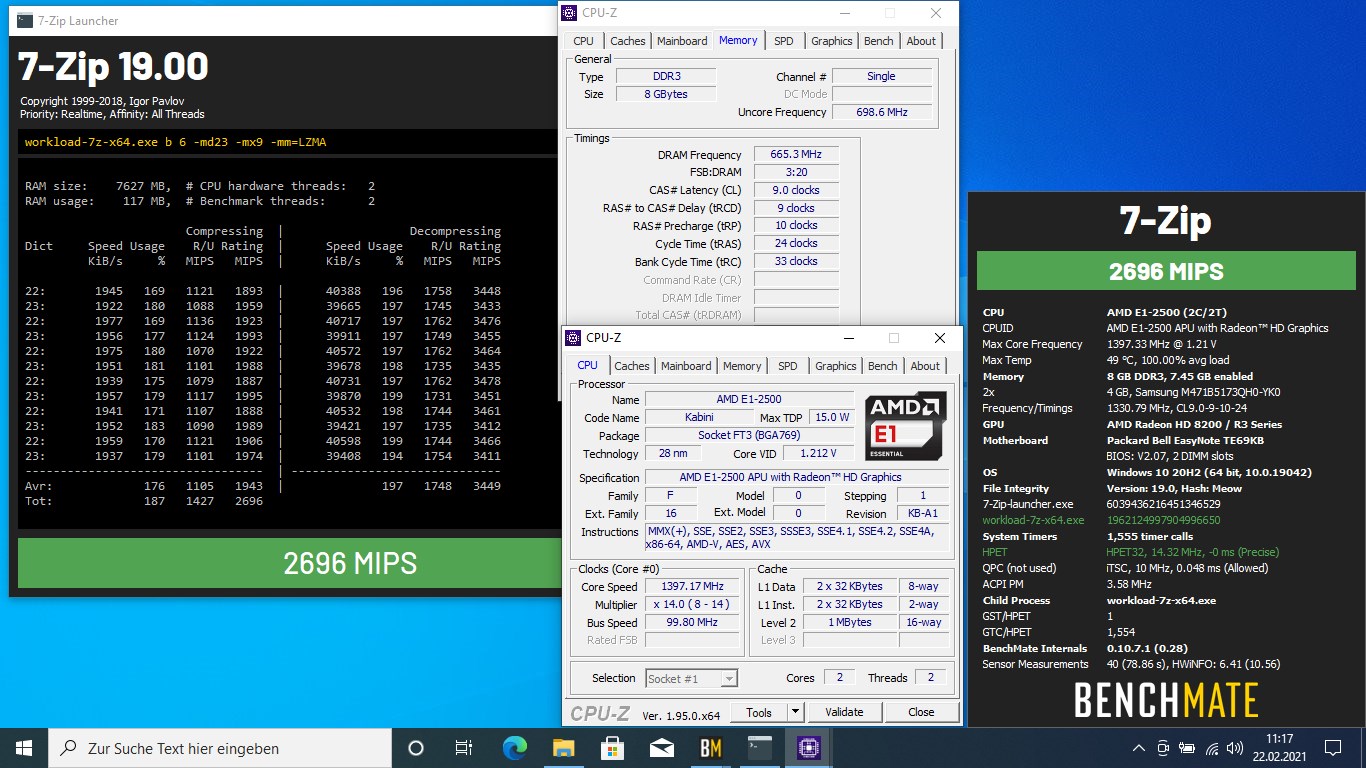1366x768 pixels.
Task: Open the Mail app on the taskbar
Action: [661, 747]
